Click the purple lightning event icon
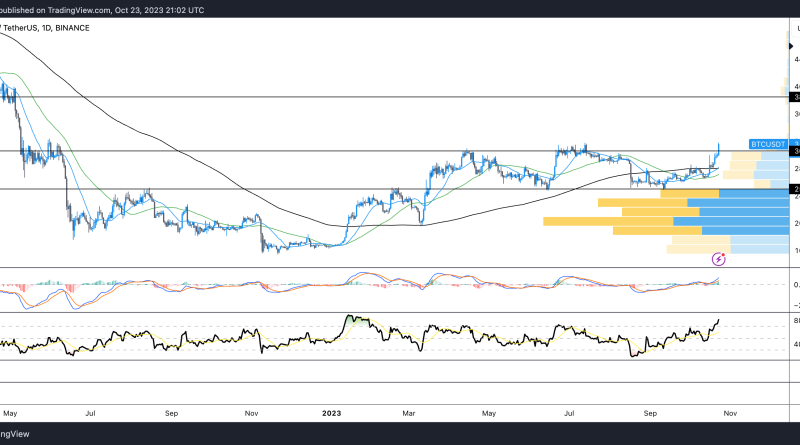 click(718, 259)
